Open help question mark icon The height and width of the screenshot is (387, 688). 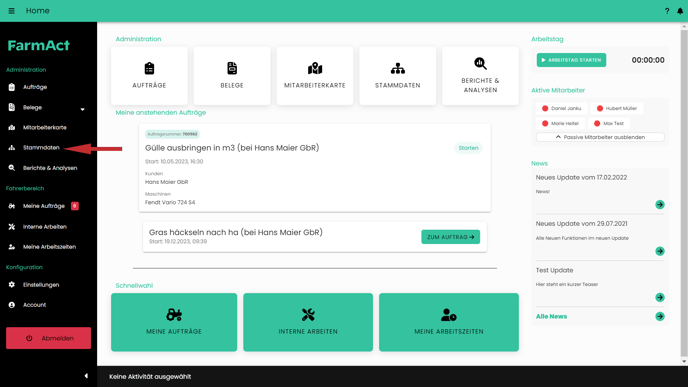point(667,11)
